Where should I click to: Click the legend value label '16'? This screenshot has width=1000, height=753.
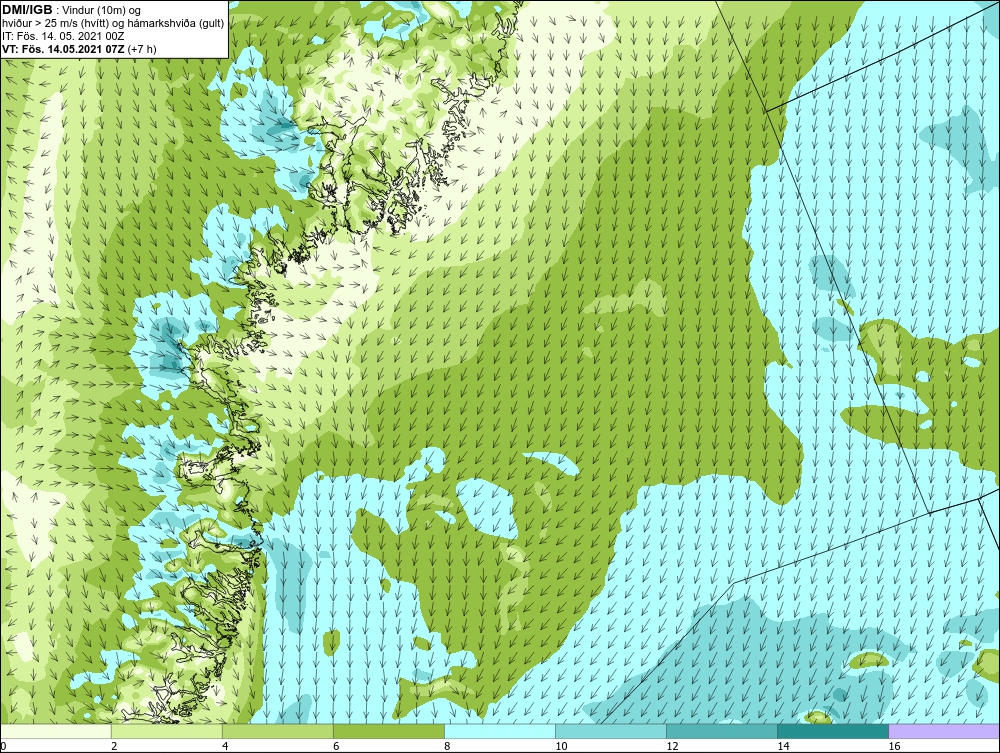(x=893, y=746)
